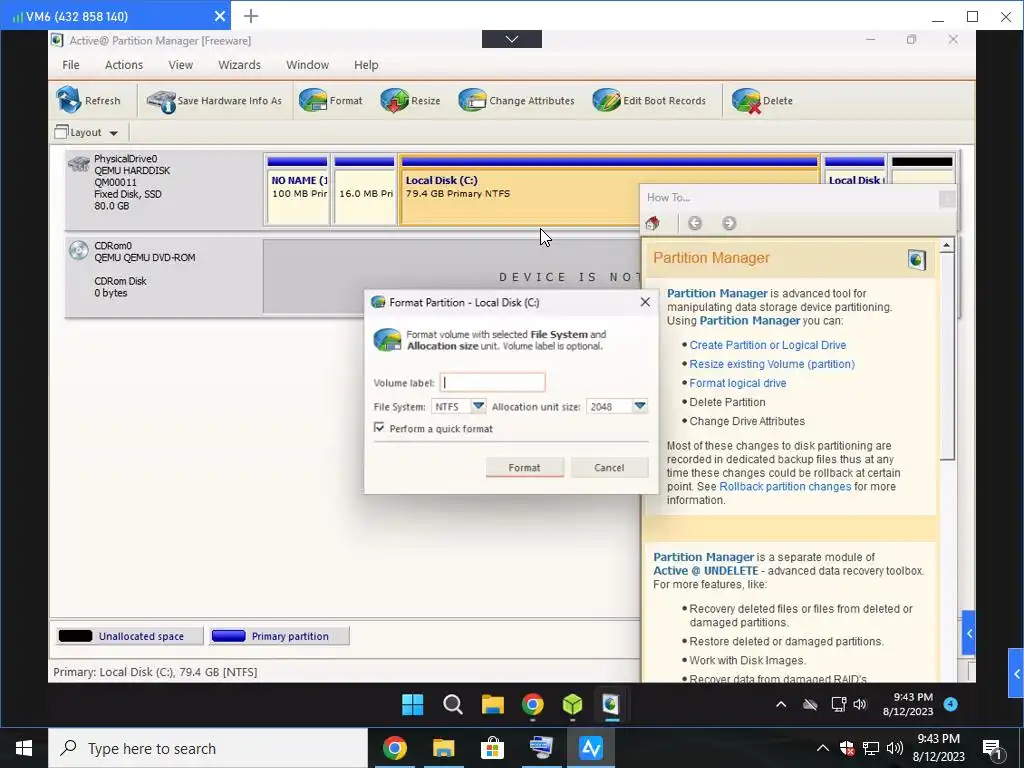Image resolution: width=1024 pixels, height=768 pixels.
Task: Open Create Partition or Logical Drive link
Action: coord(767,345)
